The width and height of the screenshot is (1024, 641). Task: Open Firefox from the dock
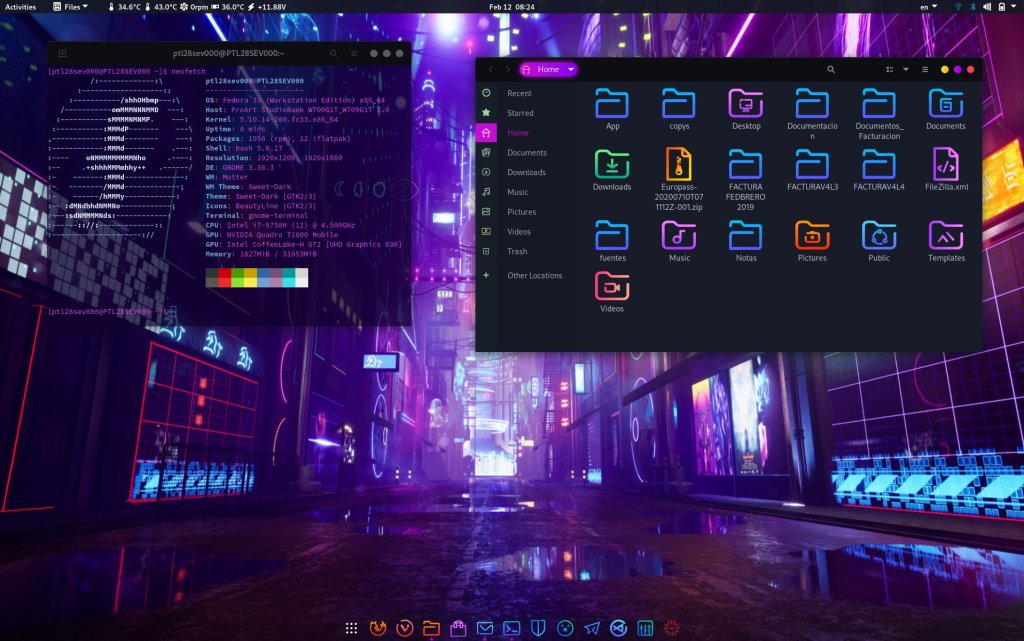coord(378,628)
